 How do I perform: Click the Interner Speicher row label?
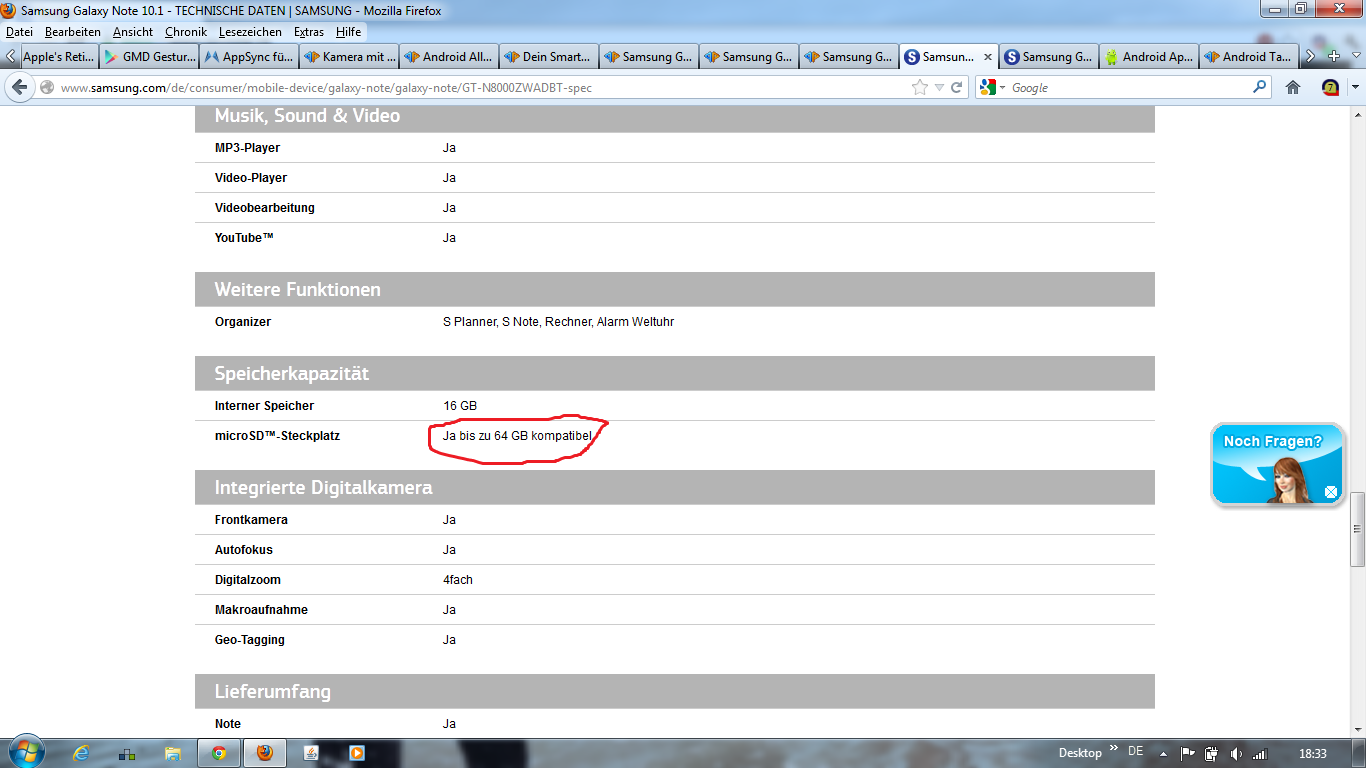(x=264, y=406)
